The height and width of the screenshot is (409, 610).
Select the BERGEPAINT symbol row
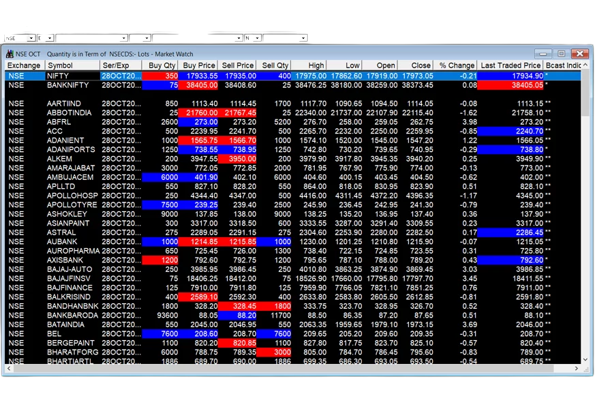point(293,343)
